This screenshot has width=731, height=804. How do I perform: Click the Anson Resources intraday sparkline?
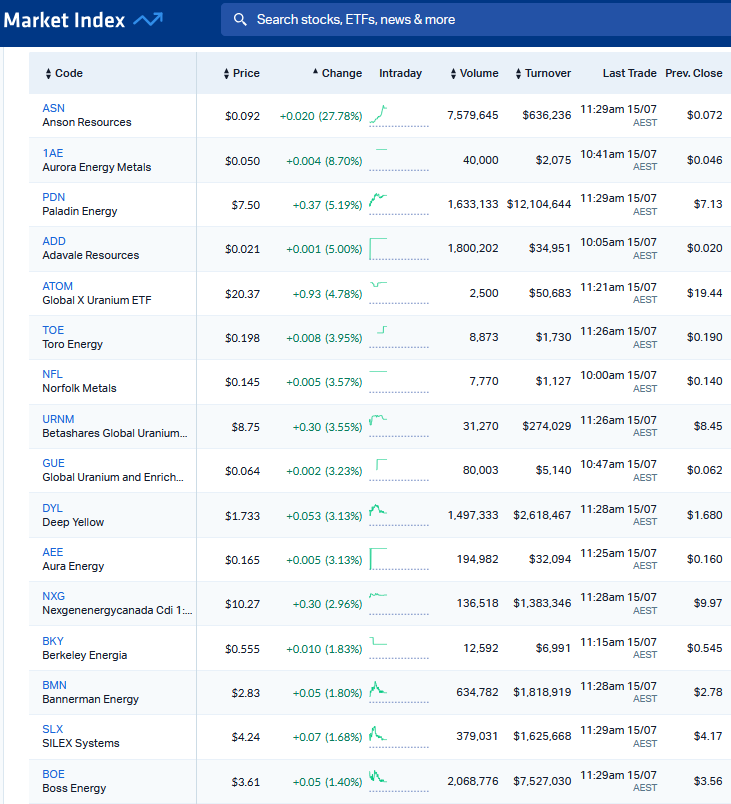coord(398,115)
